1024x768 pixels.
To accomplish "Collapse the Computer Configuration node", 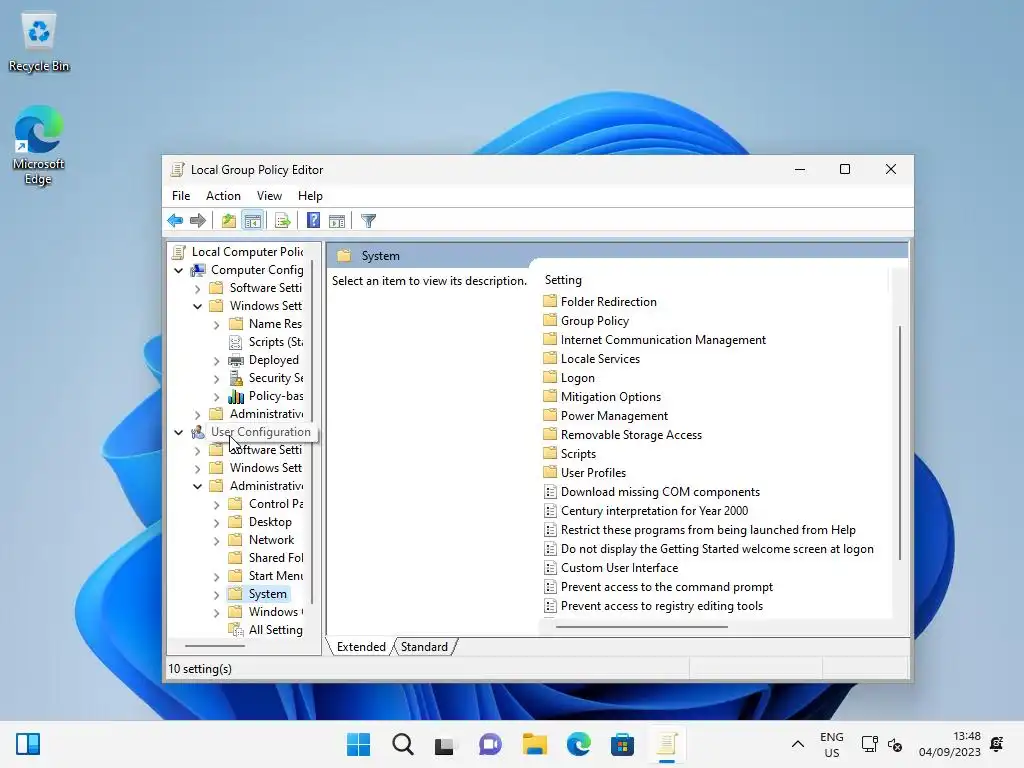I will (x=178, y=270).
